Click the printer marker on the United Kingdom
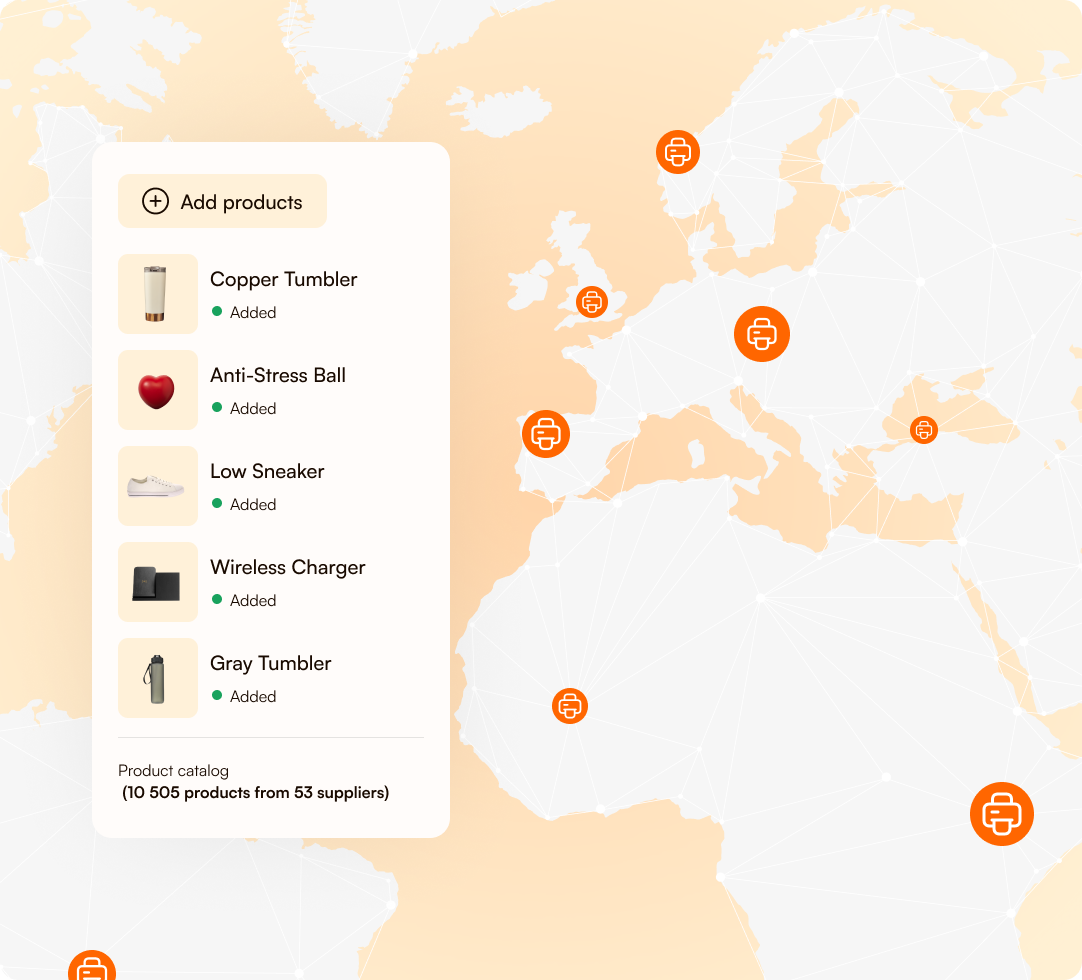 591,301
